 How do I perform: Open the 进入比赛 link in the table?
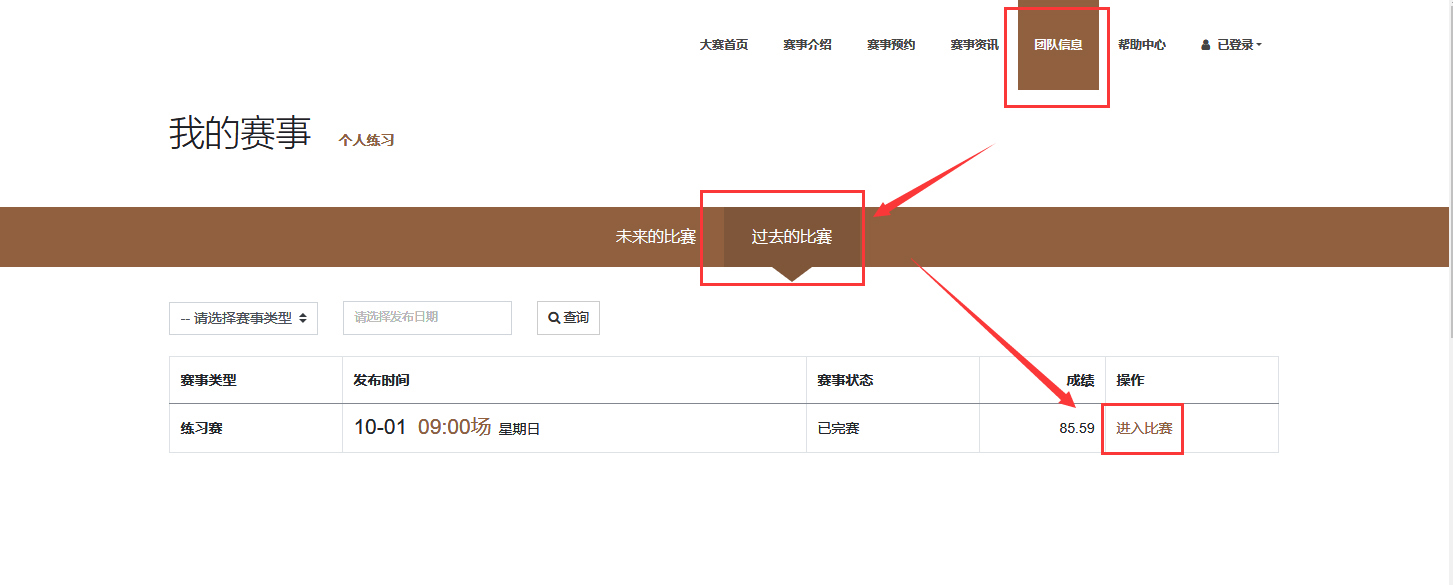click(x=1144, y=428)
